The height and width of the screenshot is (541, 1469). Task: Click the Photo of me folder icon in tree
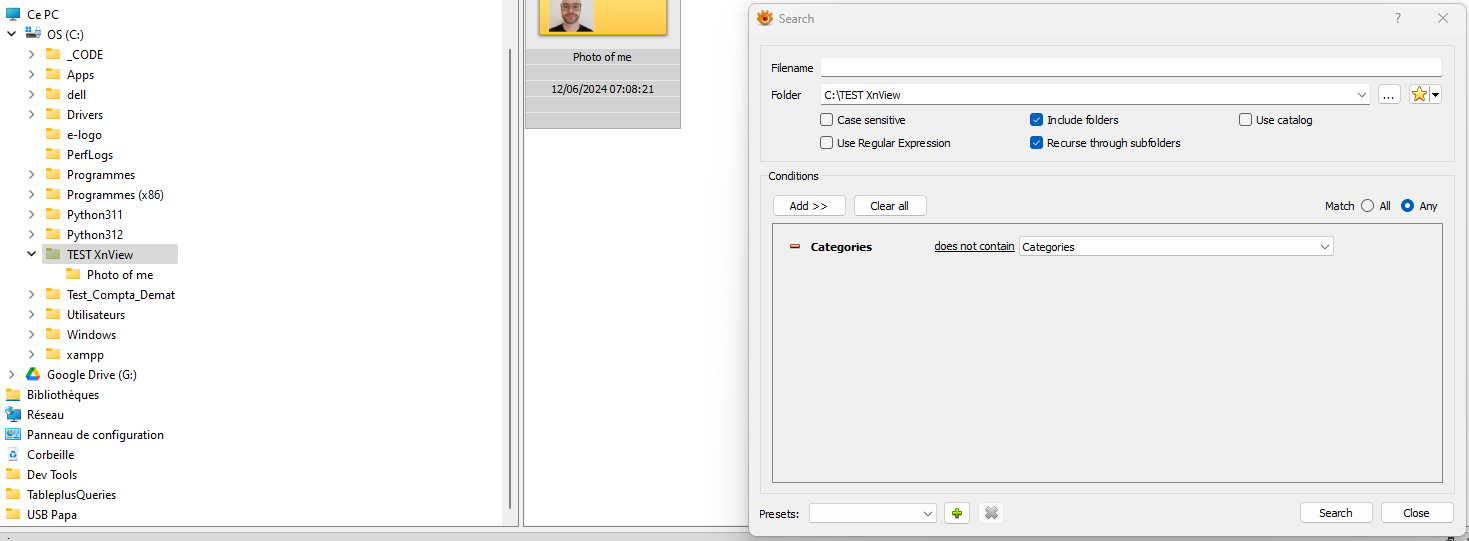[x=73, y=274]
